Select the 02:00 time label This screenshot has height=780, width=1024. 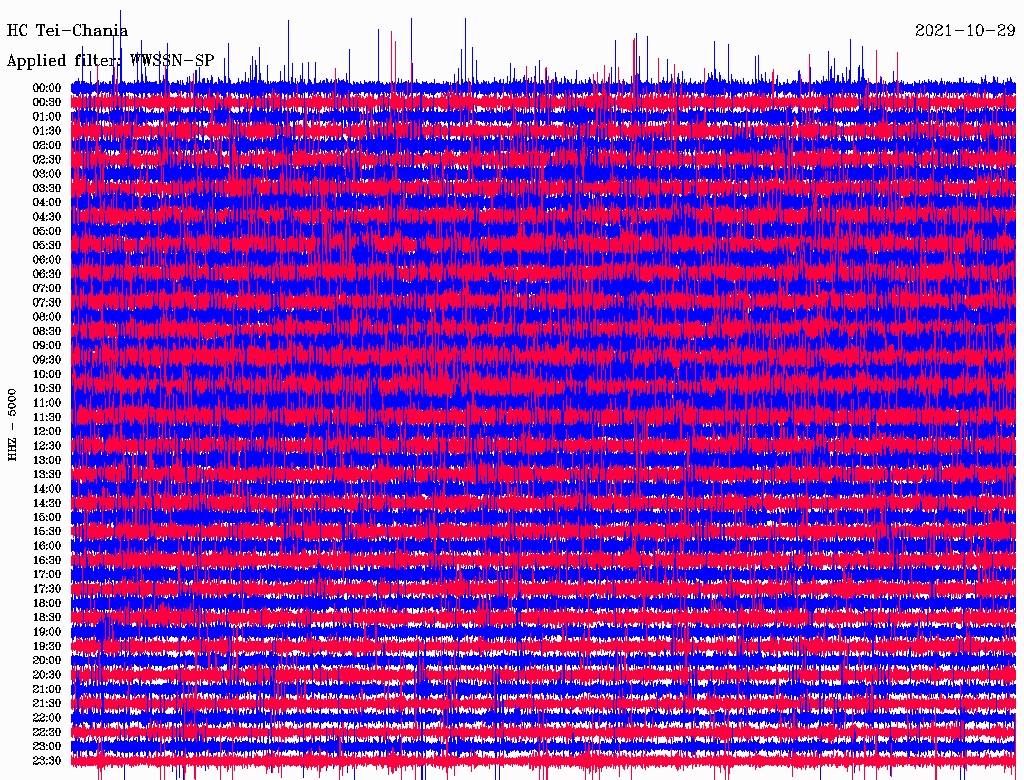(47, 145)
